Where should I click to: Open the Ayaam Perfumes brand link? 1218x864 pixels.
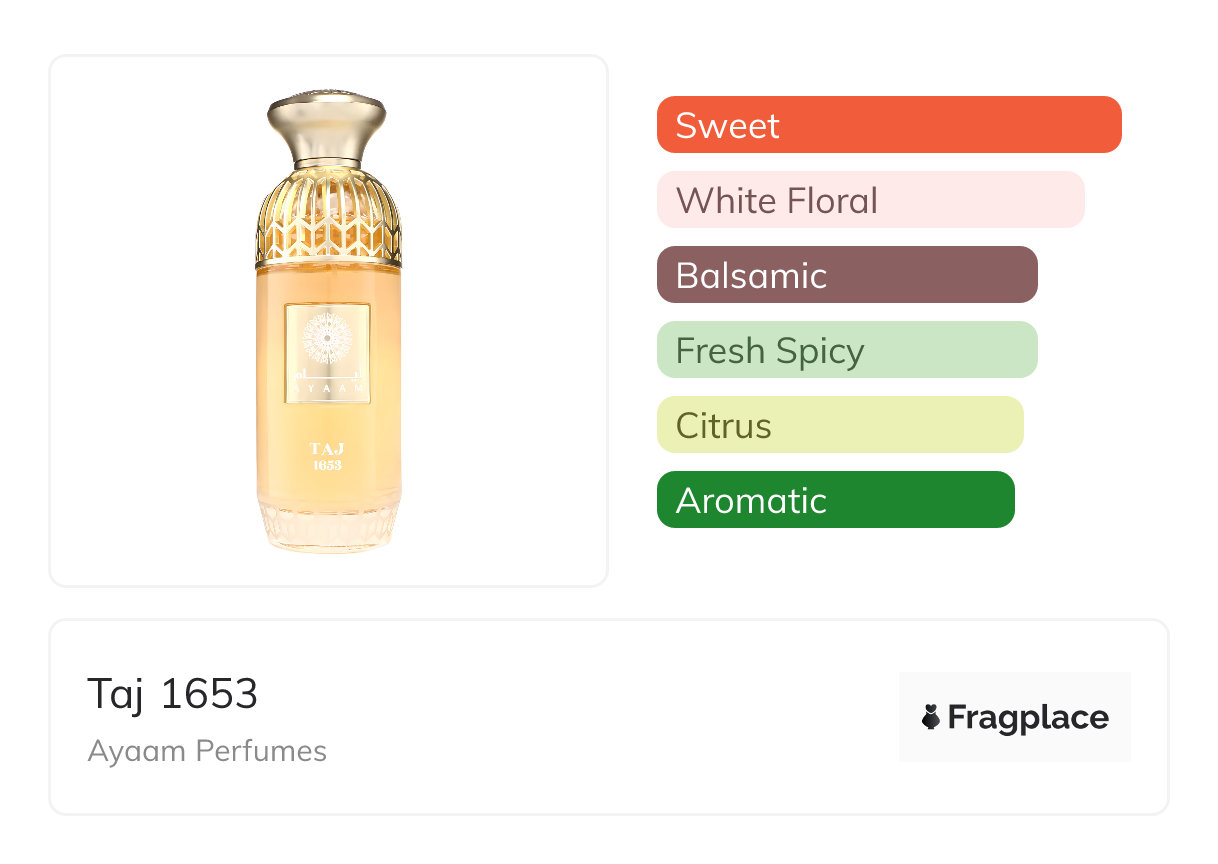pos(207,751)
